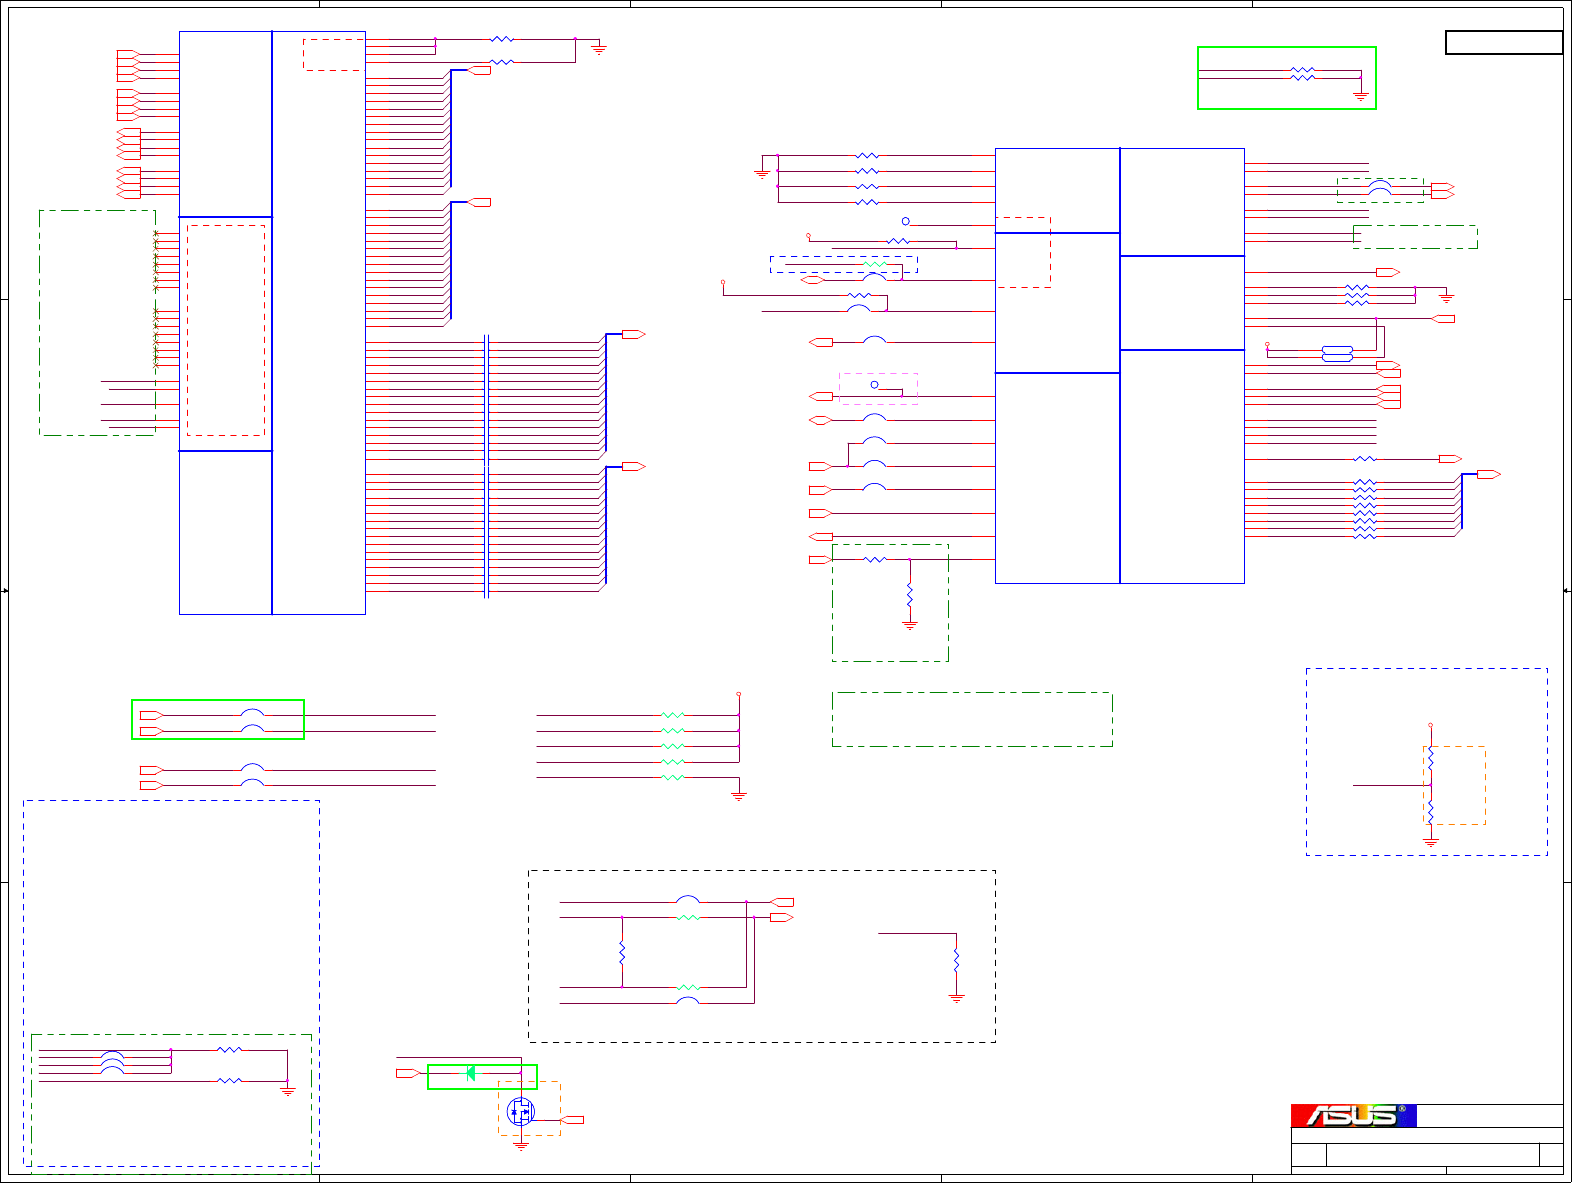Select the resistor inside the top-right green box
The height and width of the screenshot is (1183, 1572).
pos(1302,73)
